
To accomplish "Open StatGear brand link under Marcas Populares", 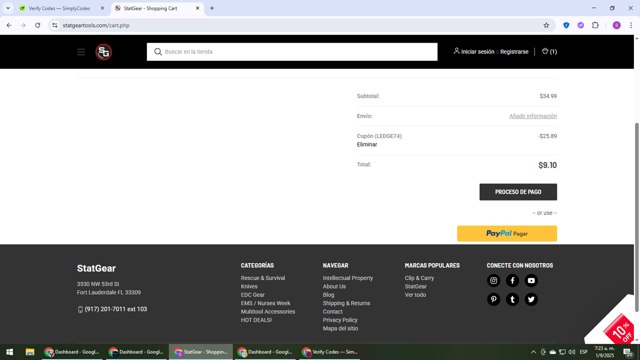I will pos(416,287).
